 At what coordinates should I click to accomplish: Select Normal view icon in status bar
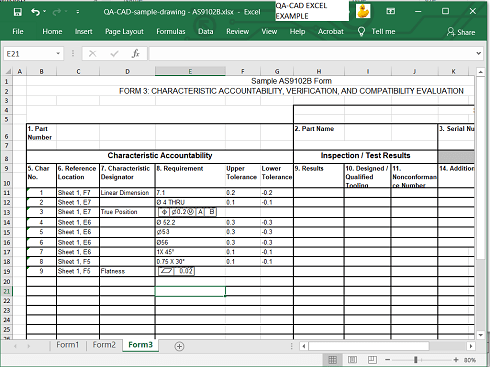coord(332,360)
